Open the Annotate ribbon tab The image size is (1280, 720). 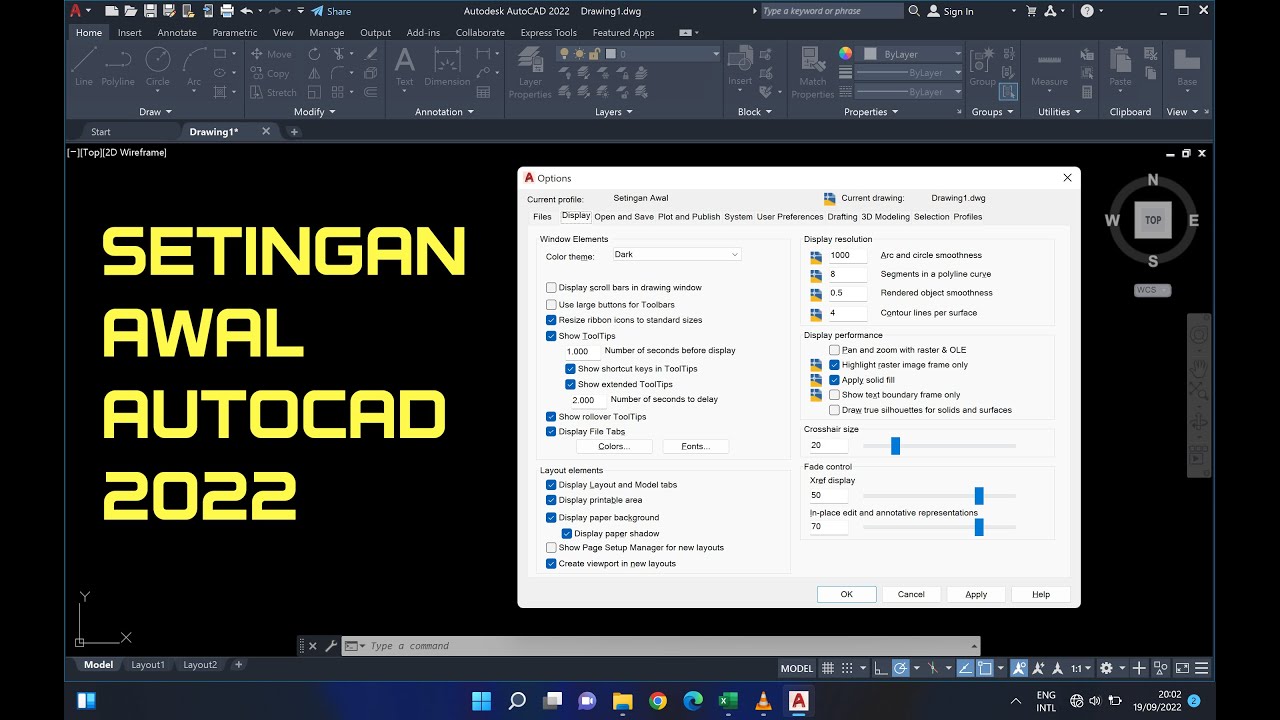pos(177,33)
